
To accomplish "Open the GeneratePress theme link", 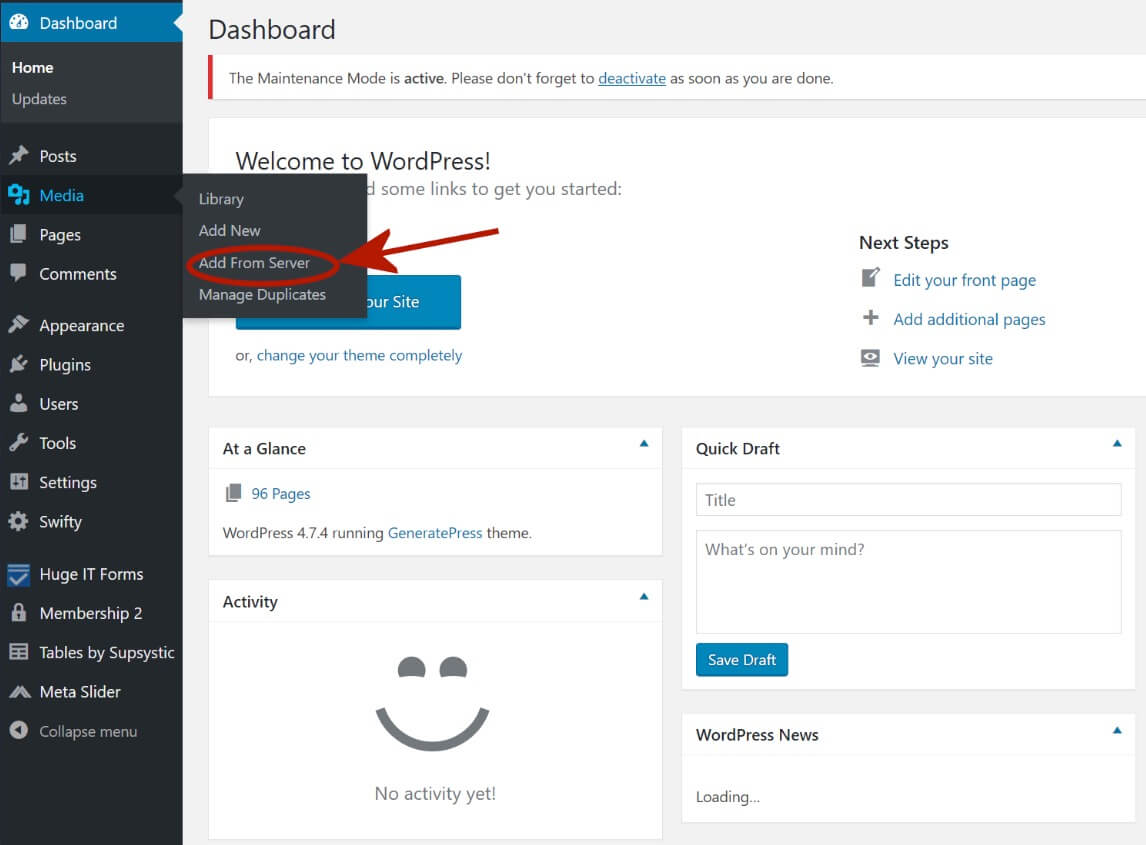I will [x=435, y=533].
